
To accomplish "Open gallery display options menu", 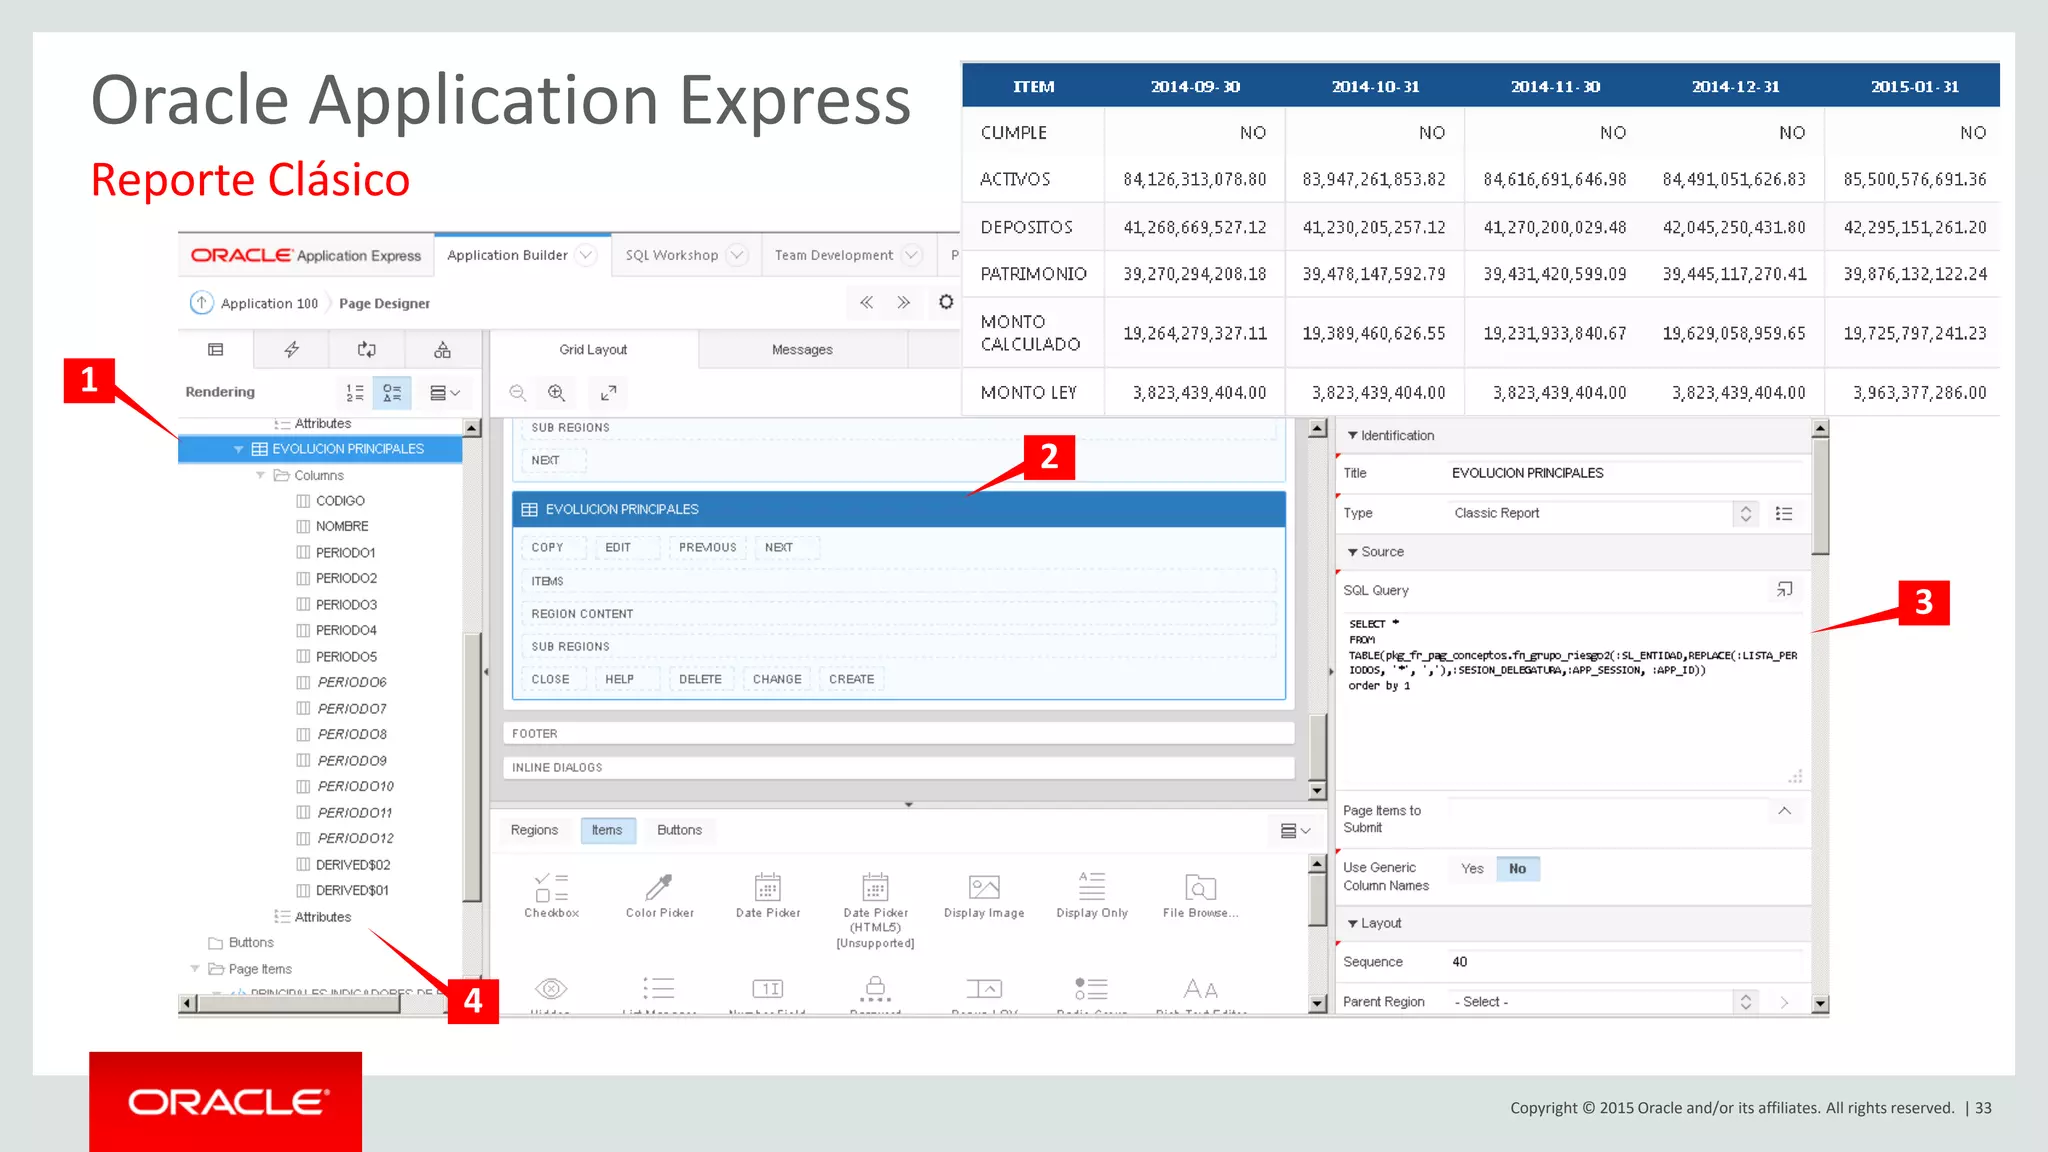I will pyautogui.click(x=1295, y=830).
